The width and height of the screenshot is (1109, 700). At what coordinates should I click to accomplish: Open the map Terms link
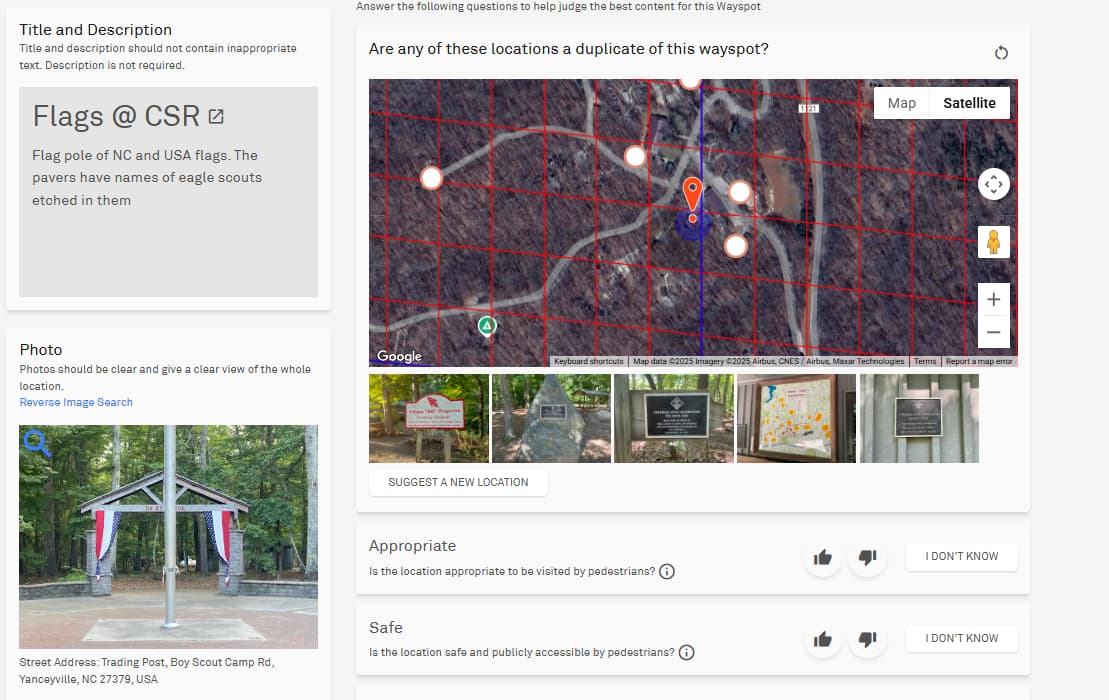(x=924, y=361)
